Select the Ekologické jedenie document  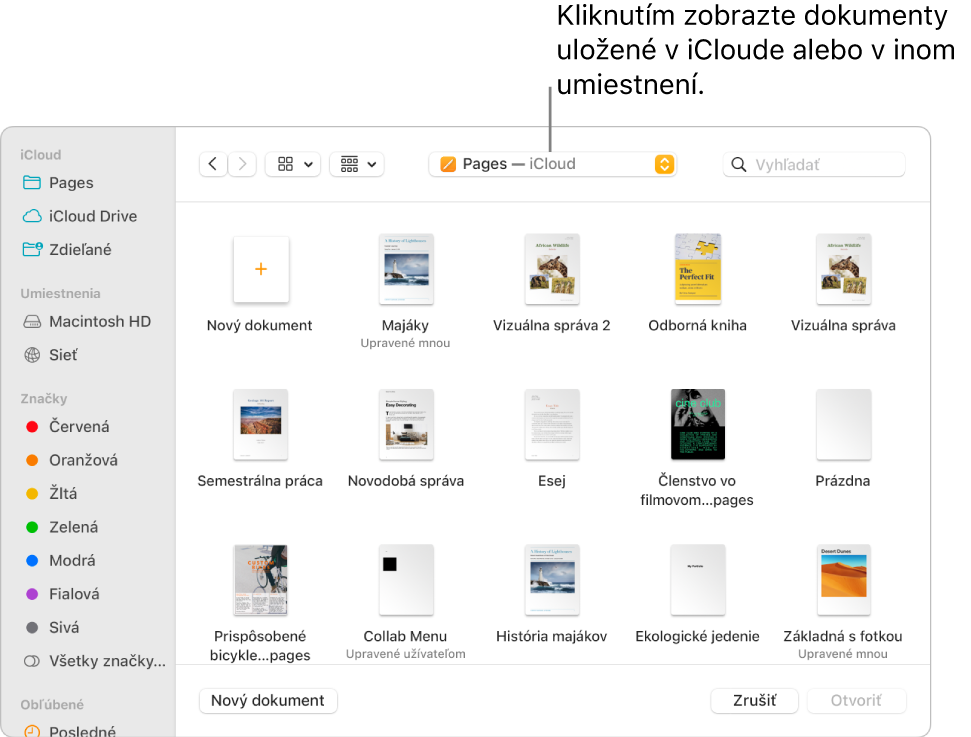click(698, 580)
